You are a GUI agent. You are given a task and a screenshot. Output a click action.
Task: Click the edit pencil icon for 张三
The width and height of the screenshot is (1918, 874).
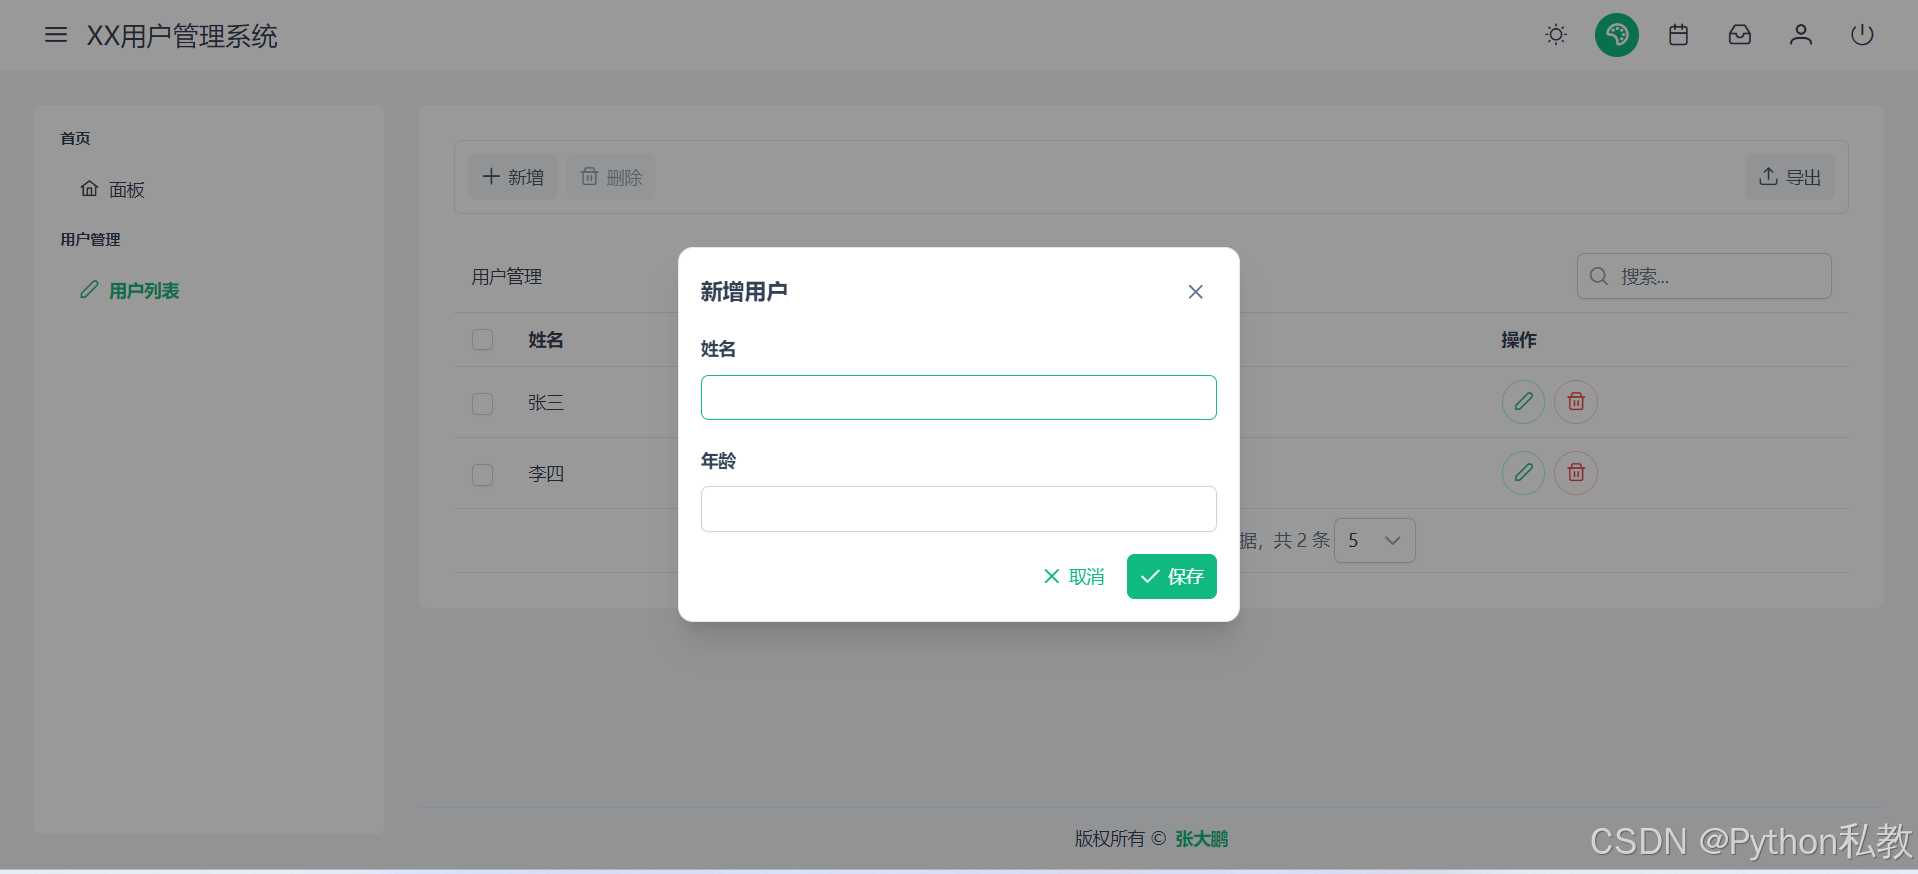(x=1523, y=402)
